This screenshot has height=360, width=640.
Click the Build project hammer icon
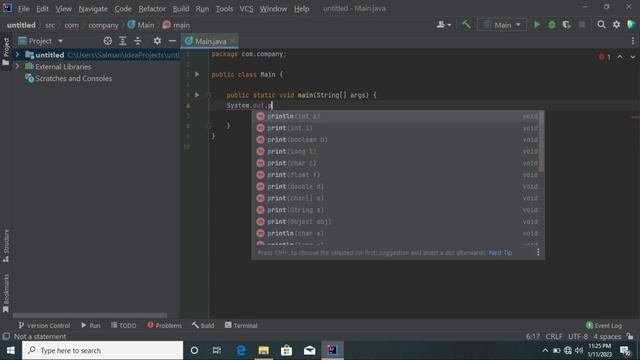coord(466,24)
